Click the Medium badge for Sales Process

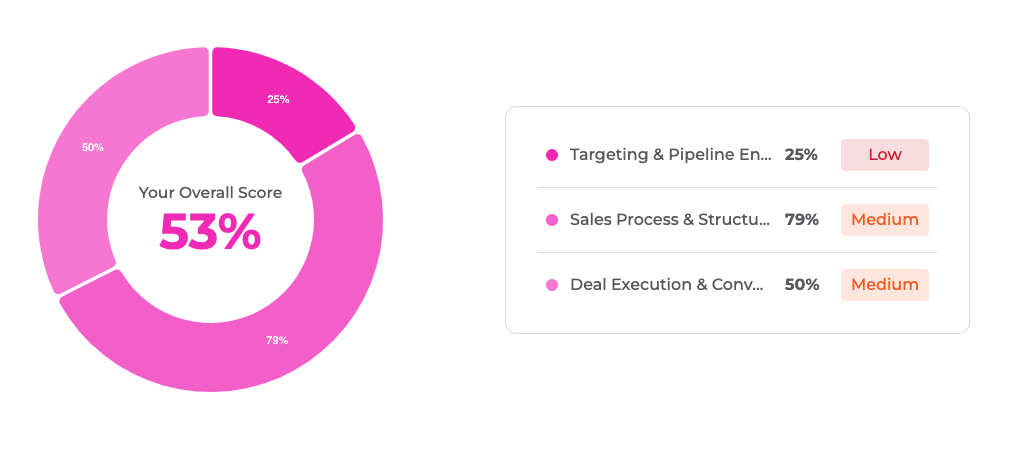pos(884,220)
